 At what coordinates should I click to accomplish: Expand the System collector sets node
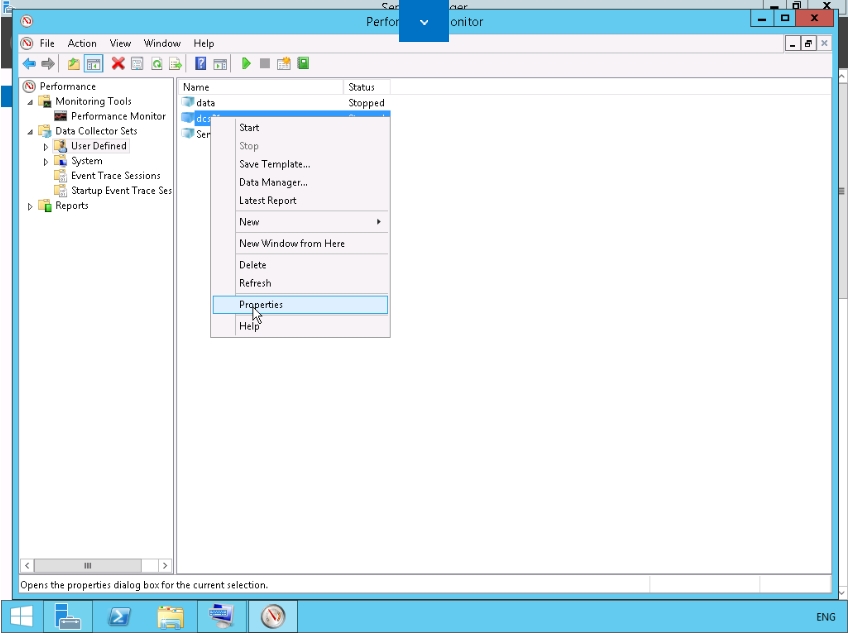pyautogui.click(x=46, y=162)
